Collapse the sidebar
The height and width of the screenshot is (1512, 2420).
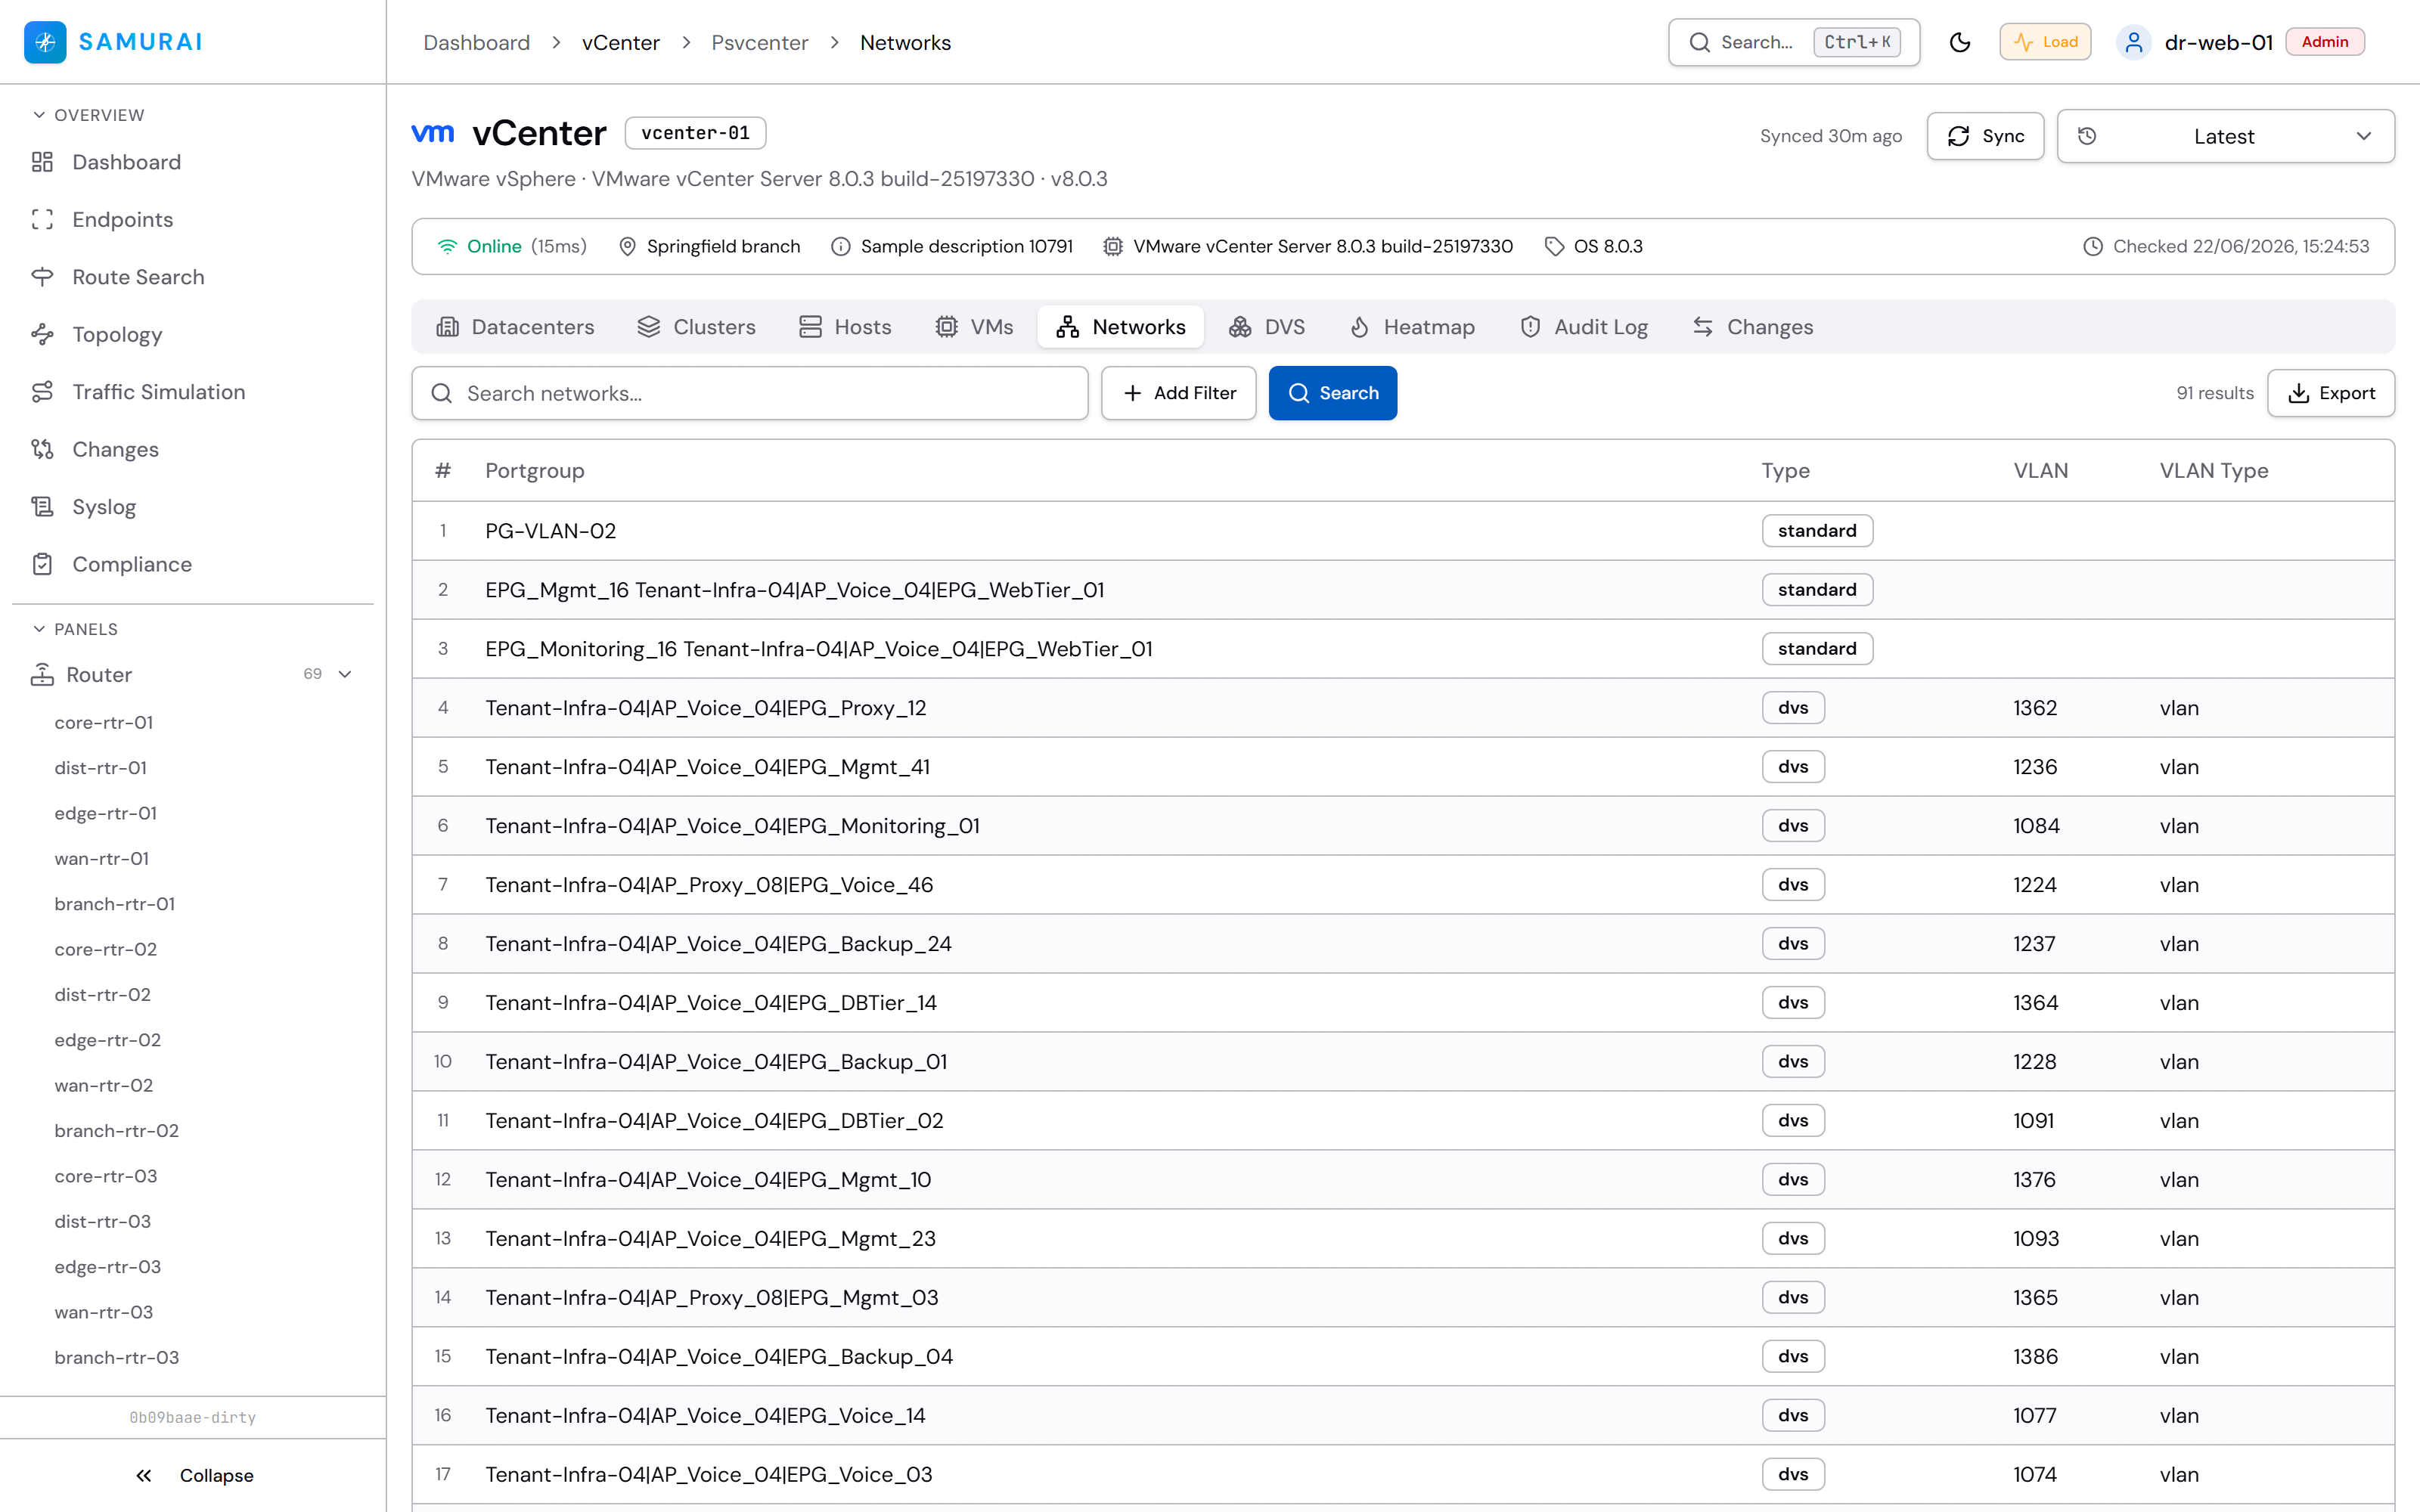click(x=193, y=1475)
